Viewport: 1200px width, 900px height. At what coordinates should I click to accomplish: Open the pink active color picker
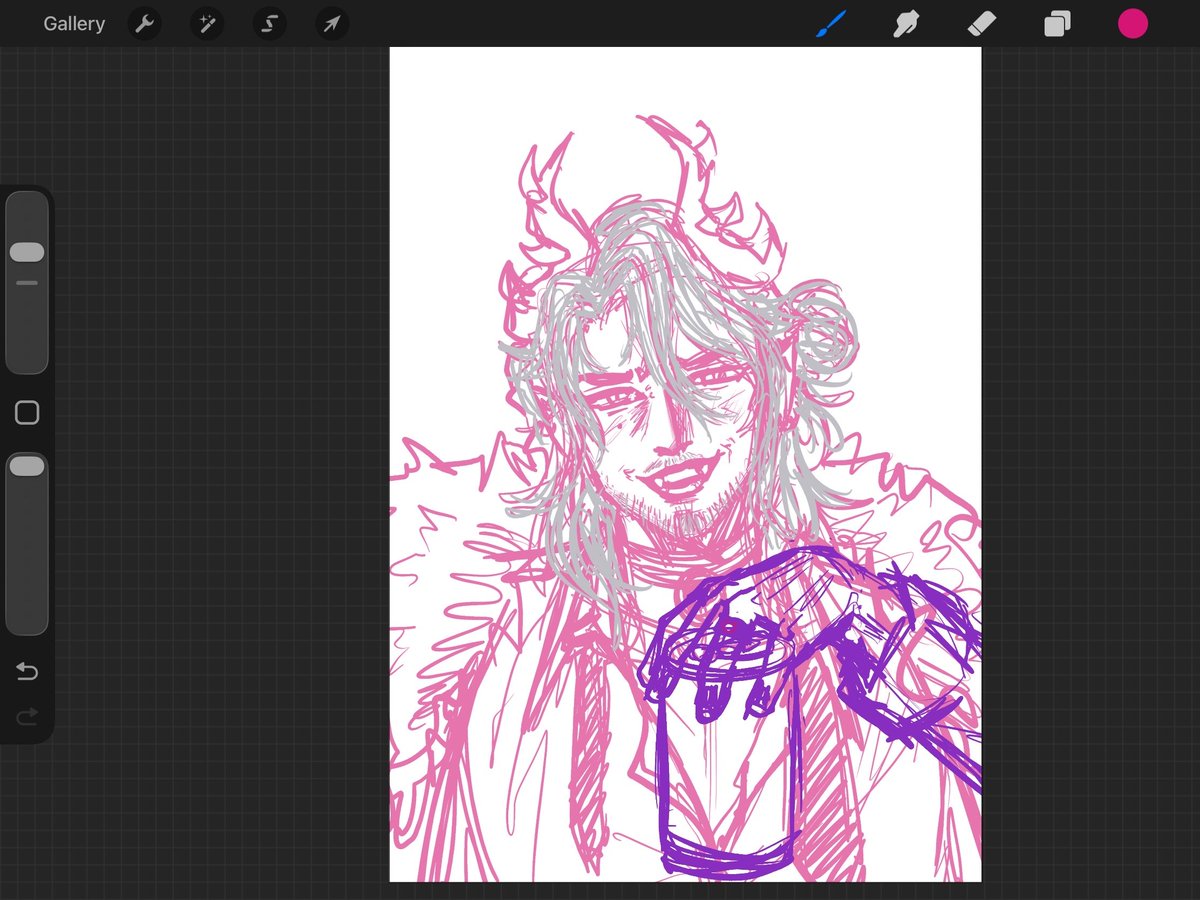[1133, 24]
